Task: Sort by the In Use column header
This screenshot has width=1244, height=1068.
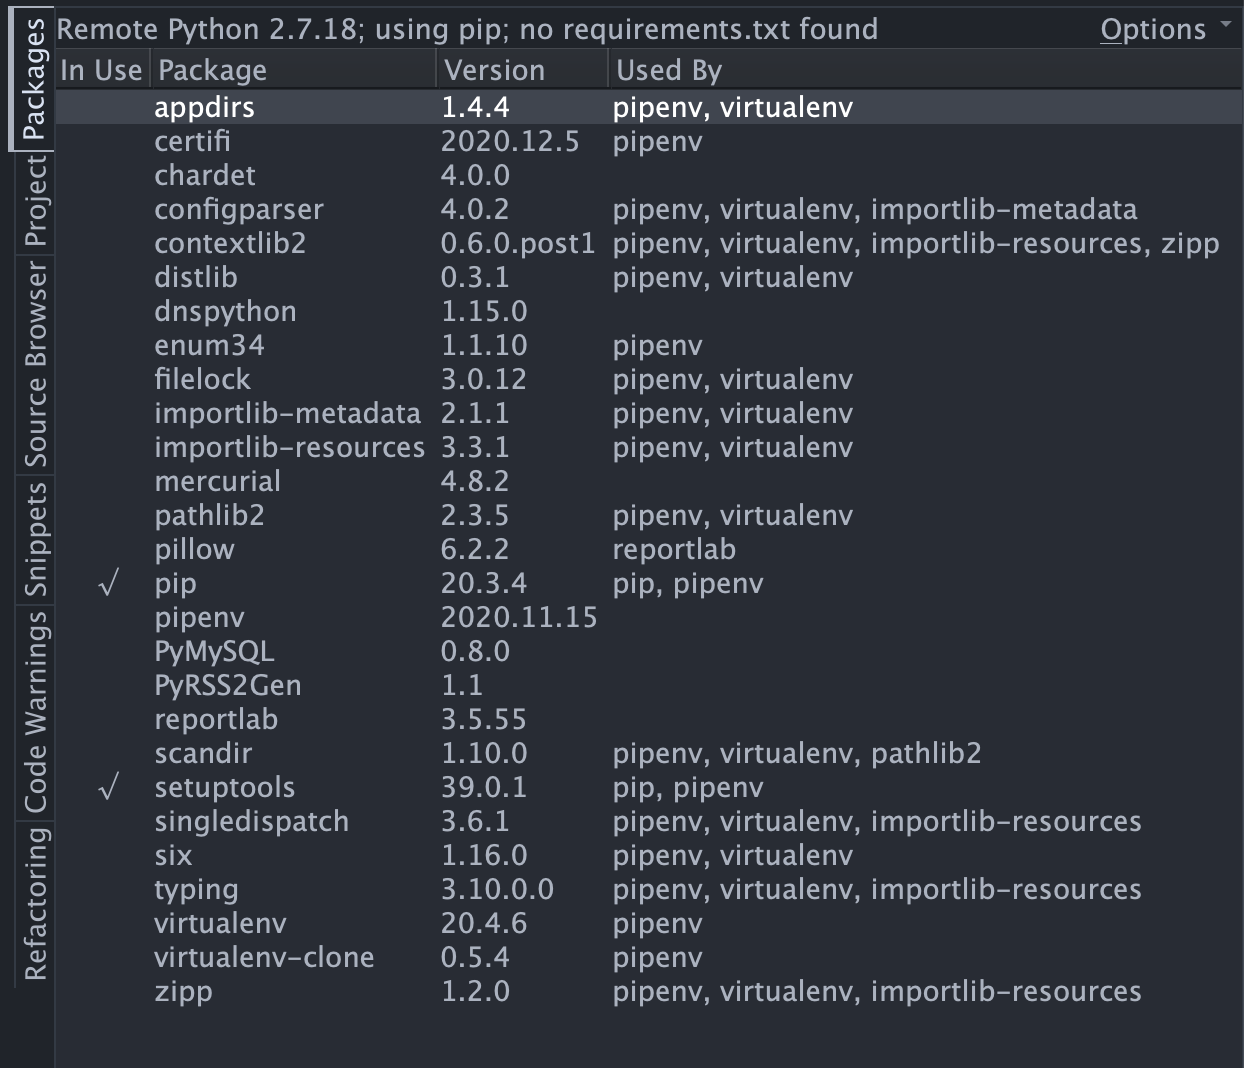Action: [x=101, y=70]
